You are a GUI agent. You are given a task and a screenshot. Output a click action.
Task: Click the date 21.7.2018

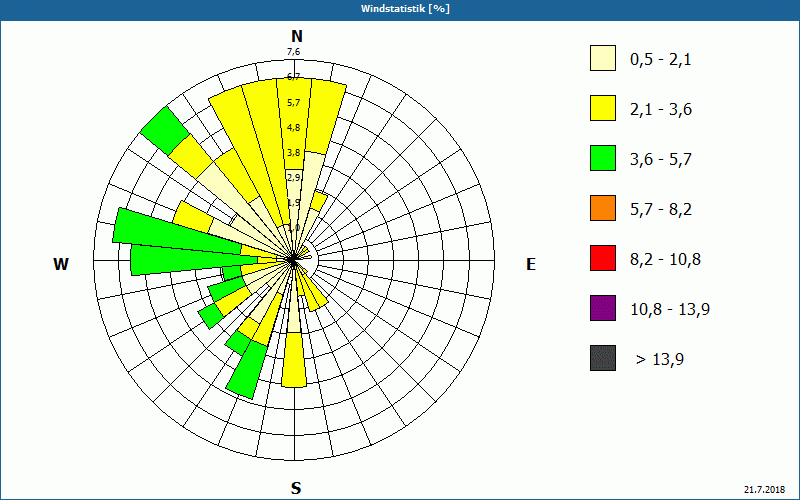764,490
